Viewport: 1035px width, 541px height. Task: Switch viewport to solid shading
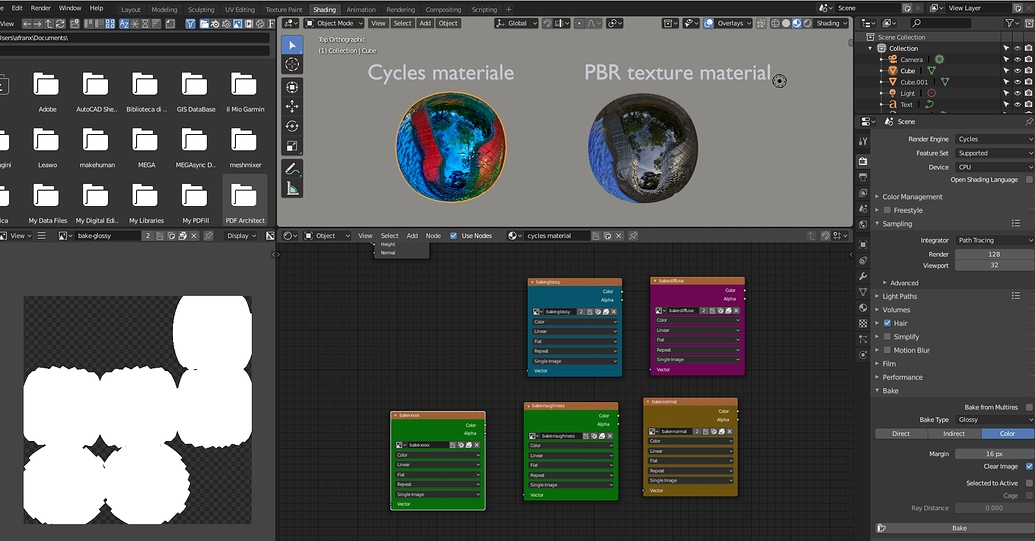point(785,23)
